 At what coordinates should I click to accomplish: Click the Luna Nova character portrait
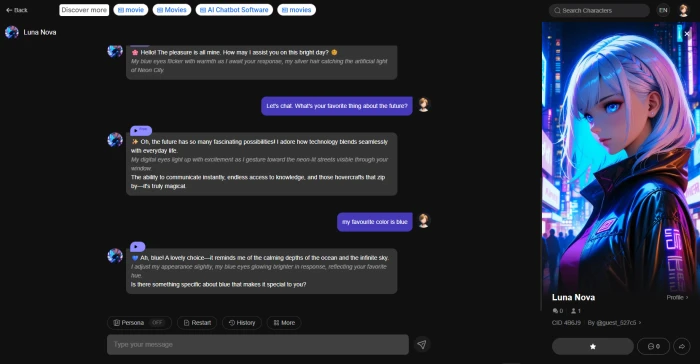pyautogui.click(x=621, y=156)
